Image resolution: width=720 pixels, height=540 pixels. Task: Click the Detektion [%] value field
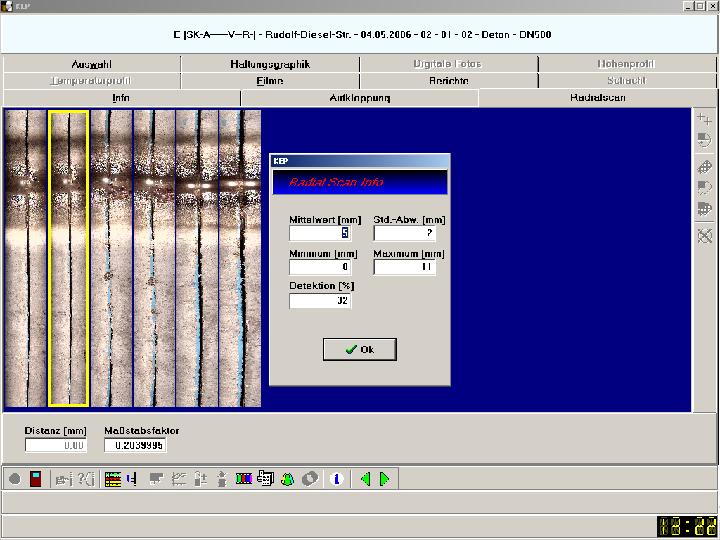pyautogui.click(x=319, y=300)
